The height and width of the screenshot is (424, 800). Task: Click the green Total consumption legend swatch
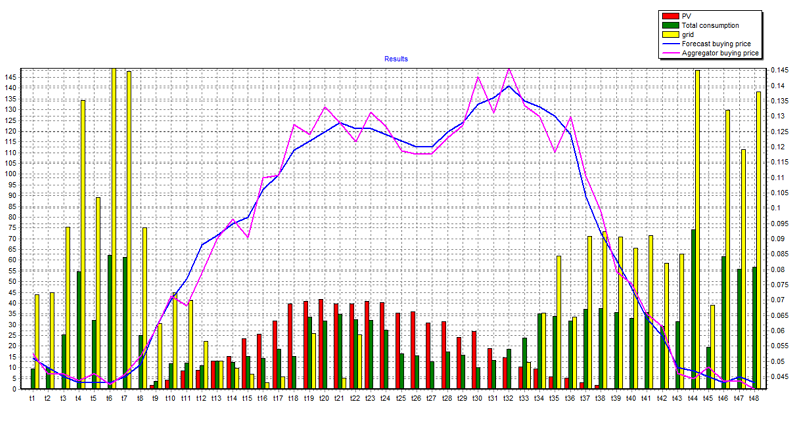tap(670, 25)
